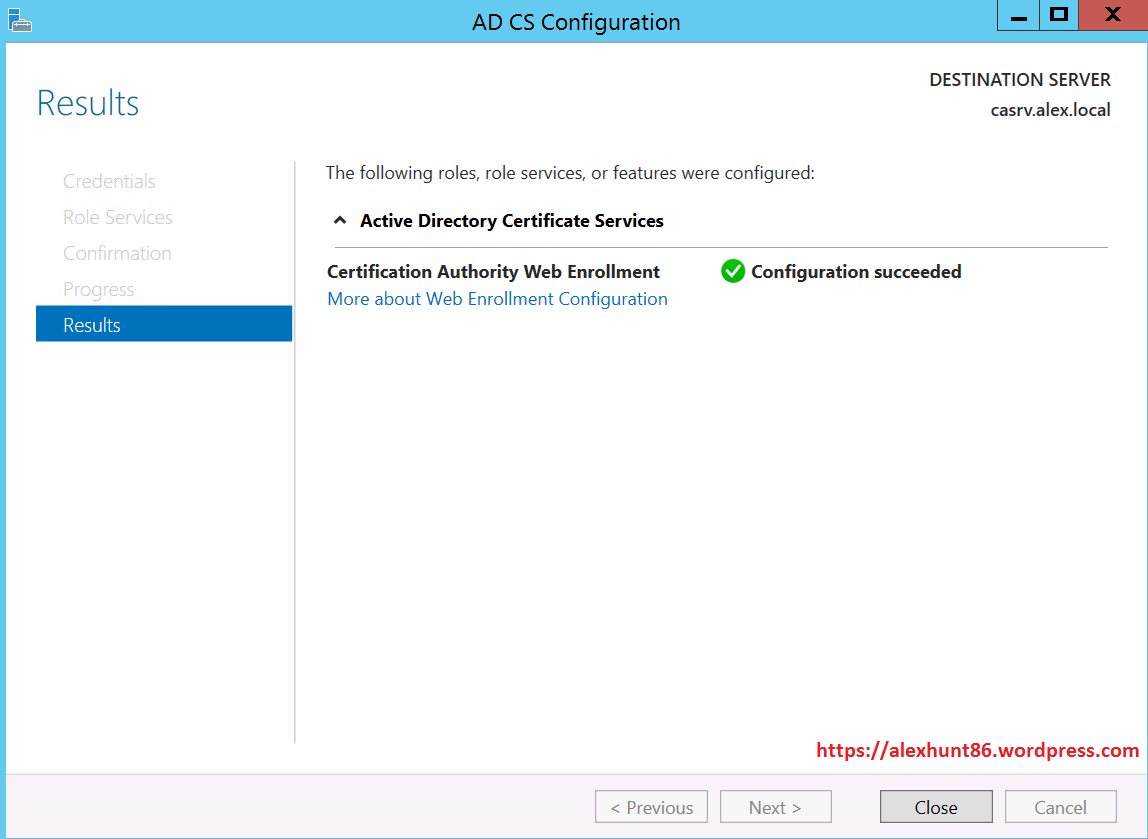Click the Configuration succeeded status text
The width and height of the screenshot is (1148, 839).
click(x=856, y=271)
